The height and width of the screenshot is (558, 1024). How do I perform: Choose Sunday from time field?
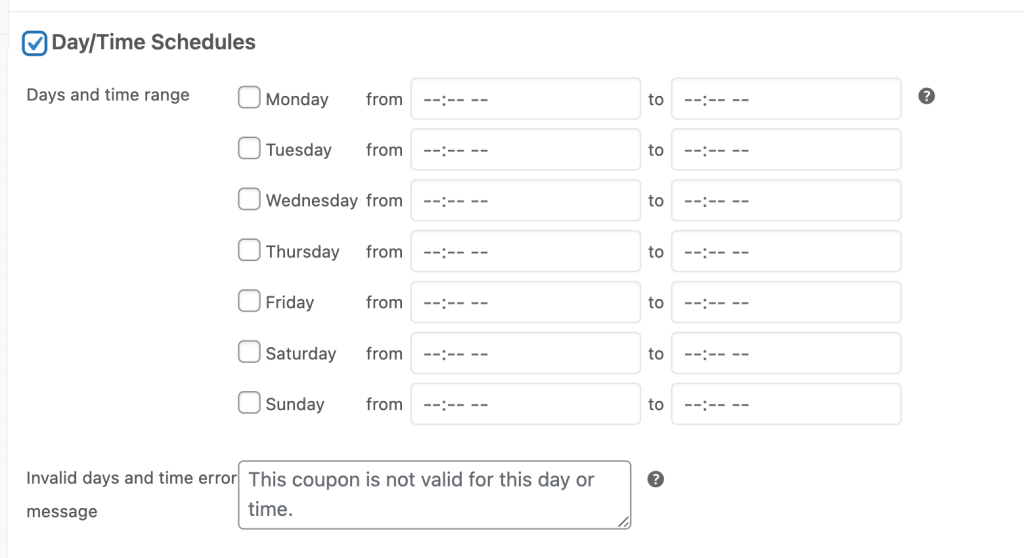coord(526,404)
